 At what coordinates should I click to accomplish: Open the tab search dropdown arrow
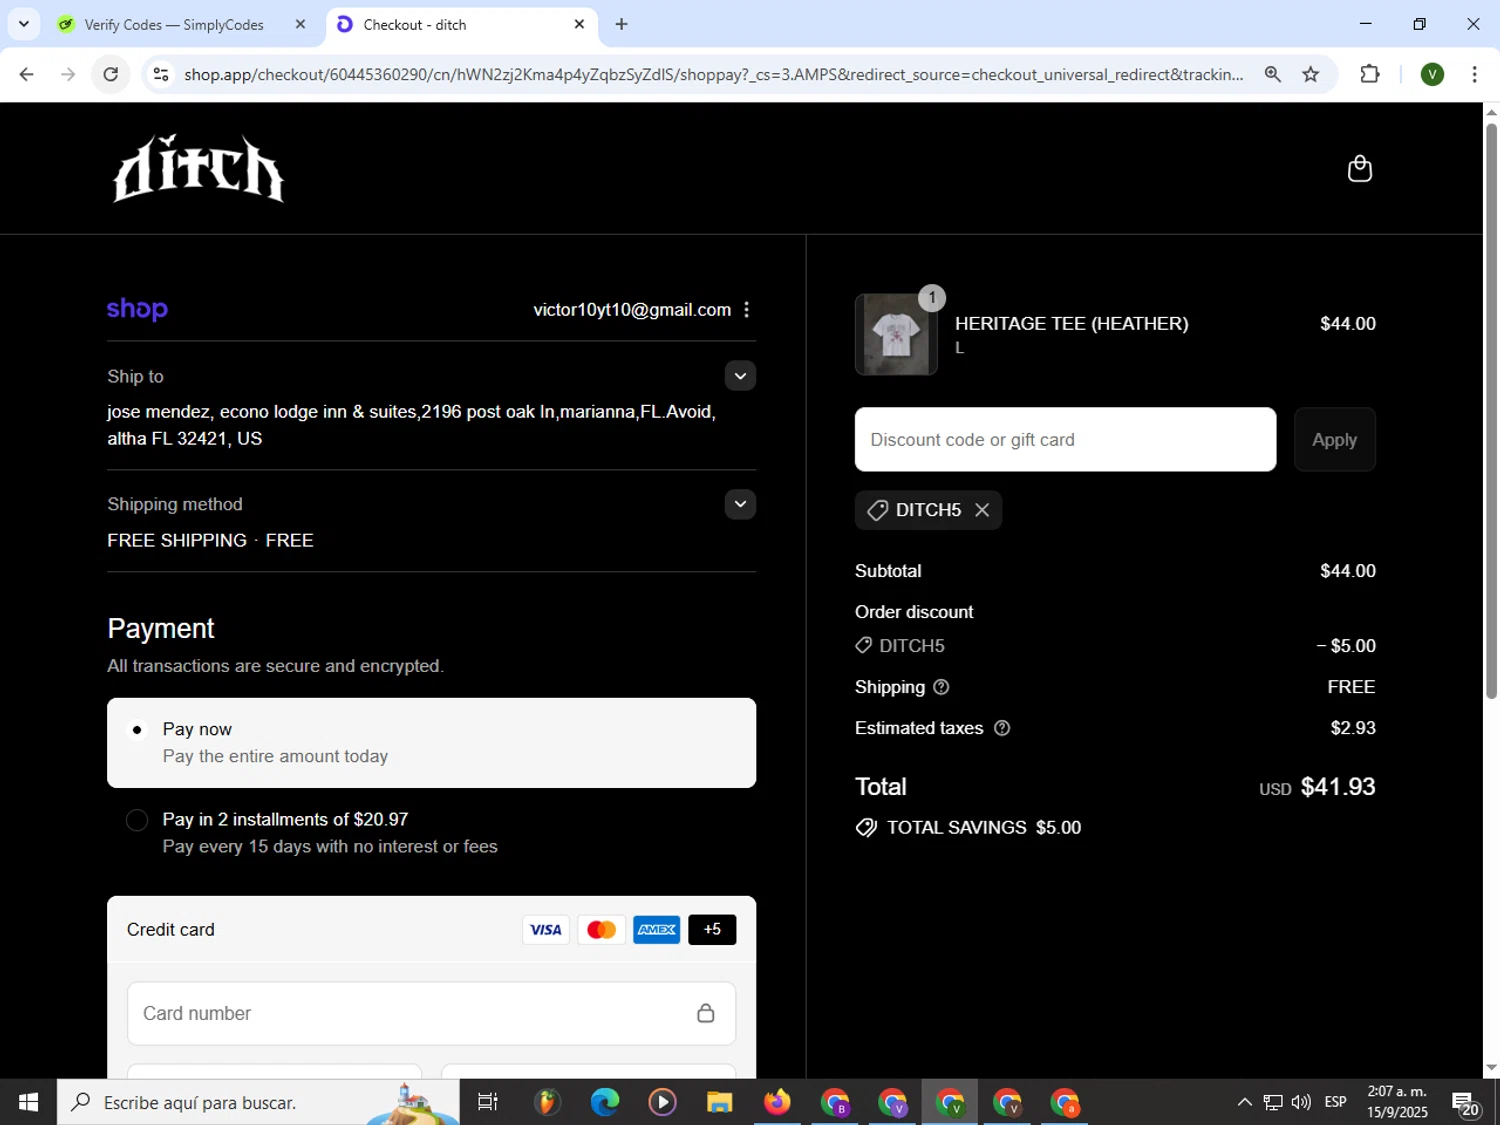point(23,24)
